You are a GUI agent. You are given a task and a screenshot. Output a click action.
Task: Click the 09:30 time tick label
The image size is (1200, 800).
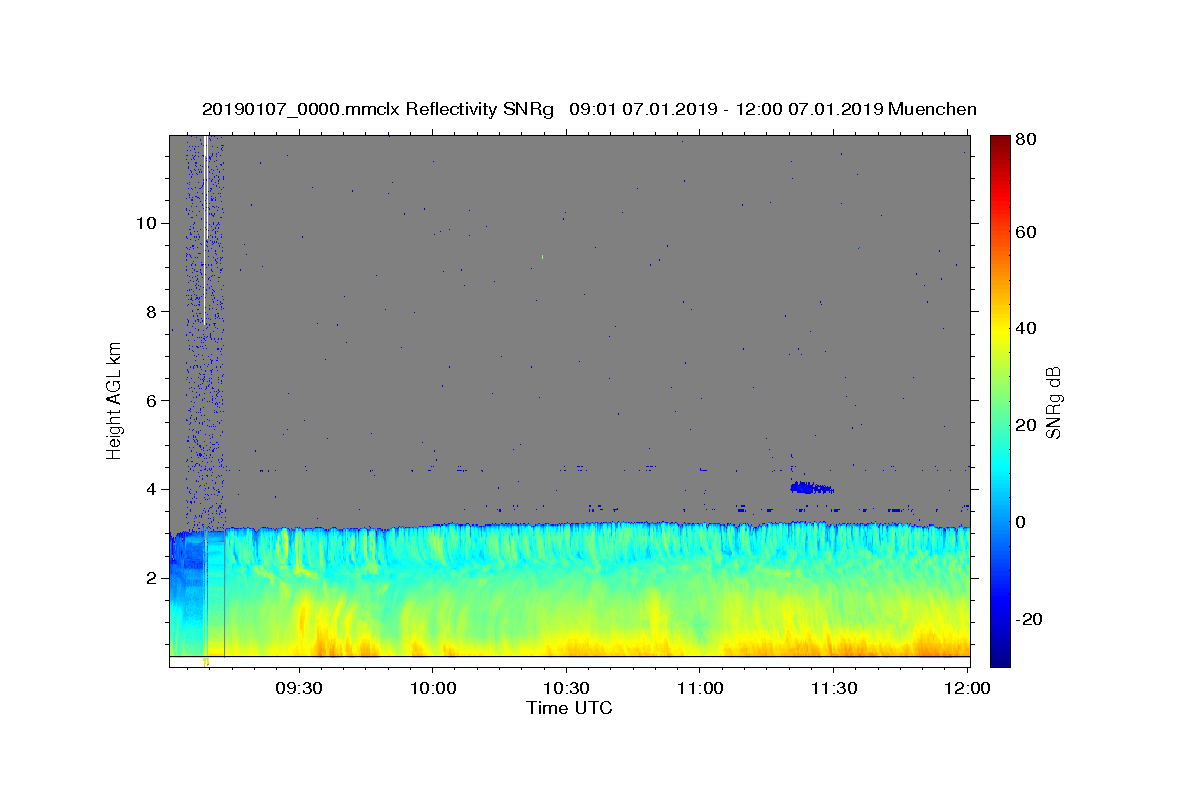pyautogui.click(x=299, y=689)
